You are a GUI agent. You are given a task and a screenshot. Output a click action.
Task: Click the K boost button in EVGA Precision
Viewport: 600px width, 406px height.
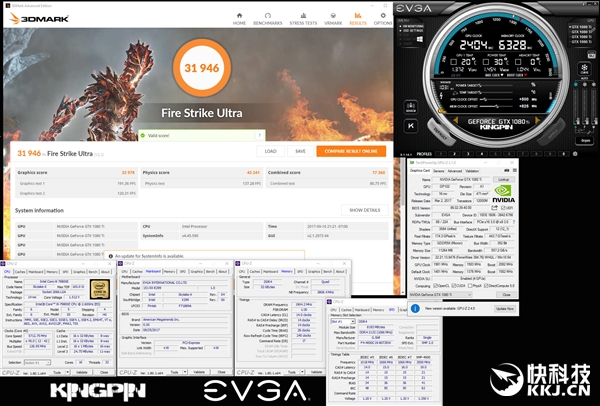click(411, 126)
